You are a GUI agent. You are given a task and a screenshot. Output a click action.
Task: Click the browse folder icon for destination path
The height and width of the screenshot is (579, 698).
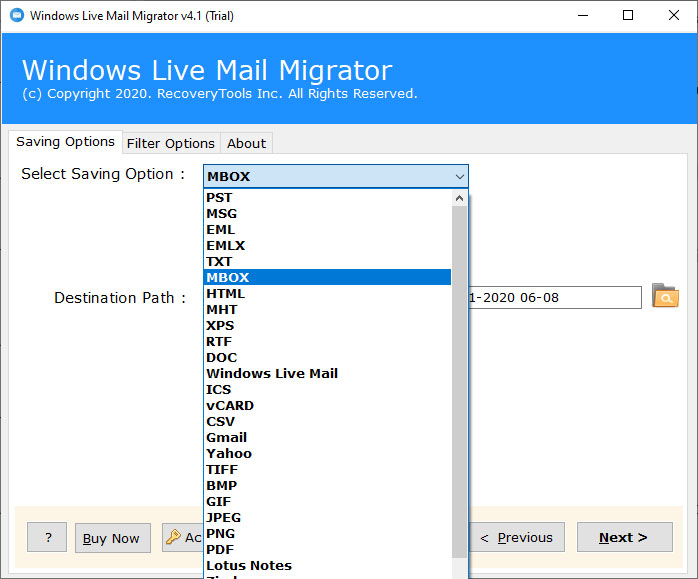tap(665, 296)
